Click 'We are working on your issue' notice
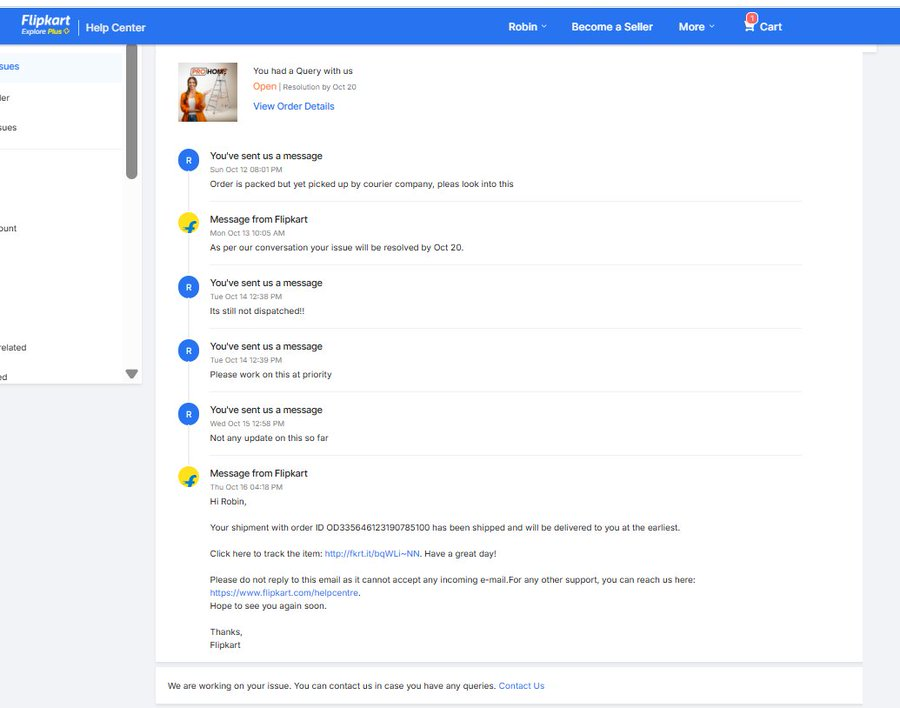 (332, 686)
